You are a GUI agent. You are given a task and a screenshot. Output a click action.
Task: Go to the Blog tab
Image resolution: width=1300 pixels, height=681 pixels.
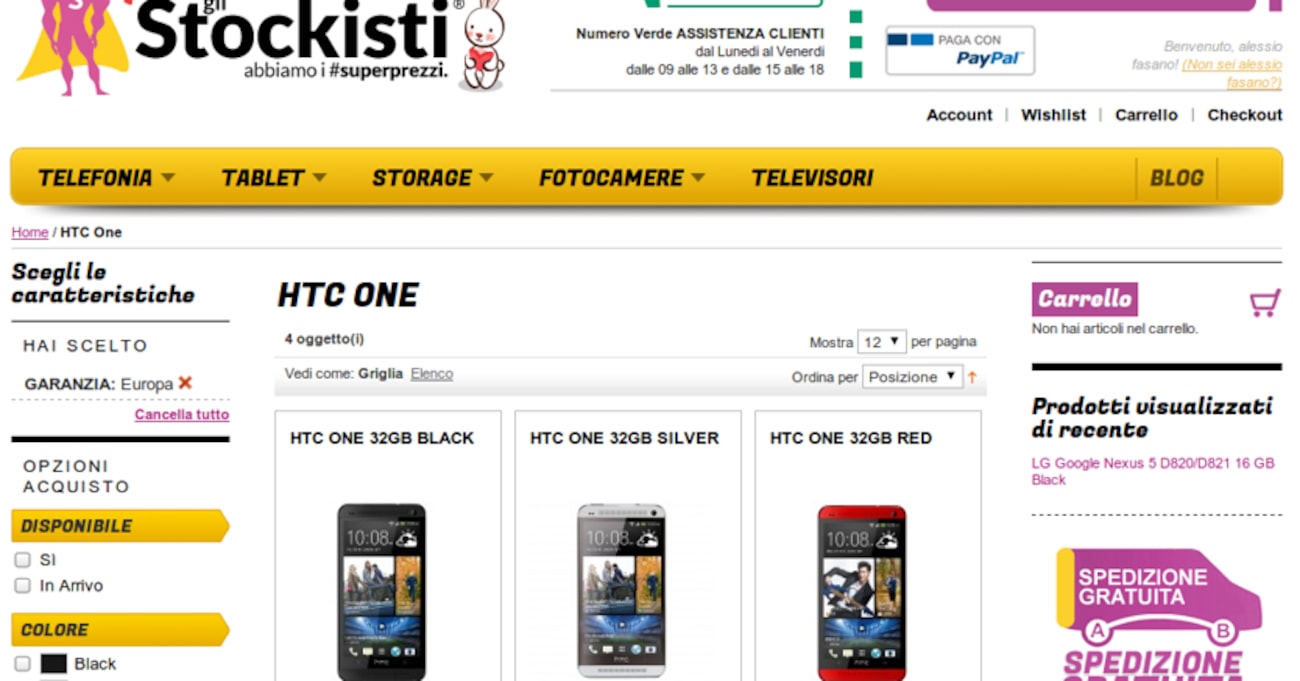(1176, 178)
